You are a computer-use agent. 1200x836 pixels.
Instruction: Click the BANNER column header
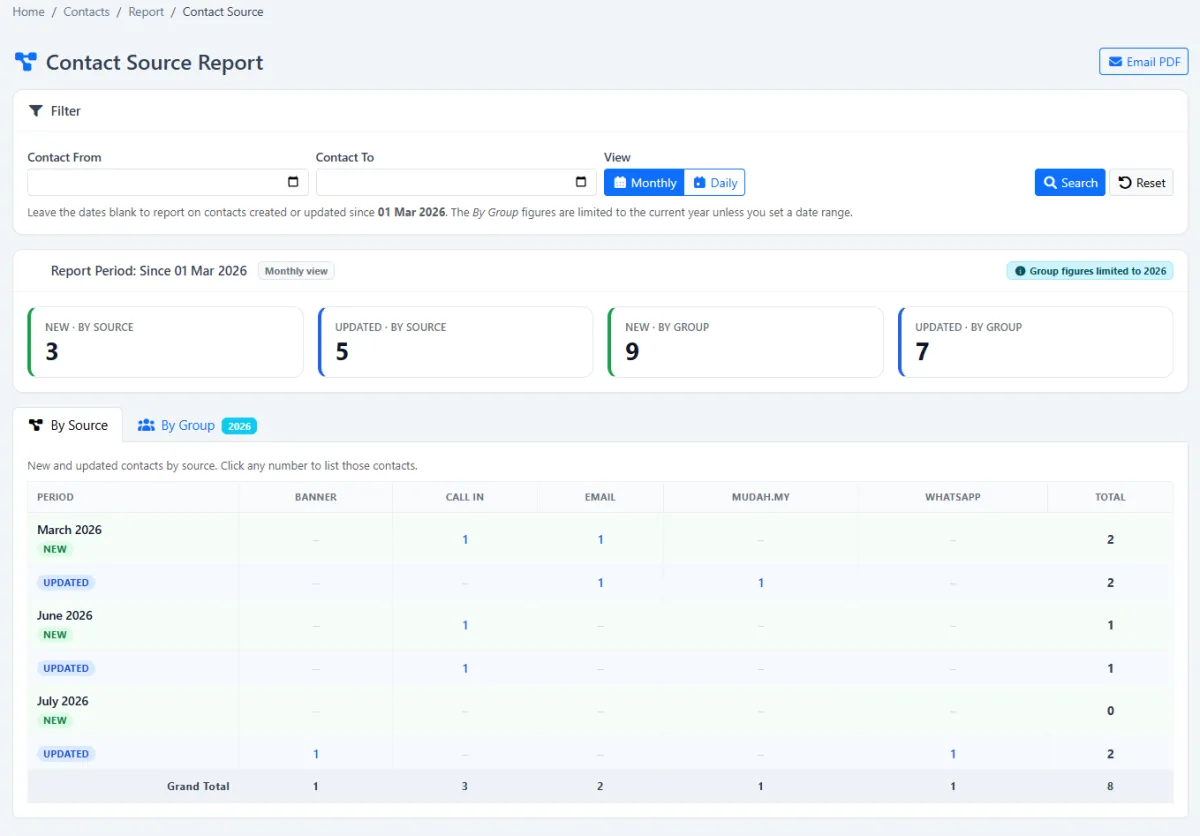pos(316,497)
